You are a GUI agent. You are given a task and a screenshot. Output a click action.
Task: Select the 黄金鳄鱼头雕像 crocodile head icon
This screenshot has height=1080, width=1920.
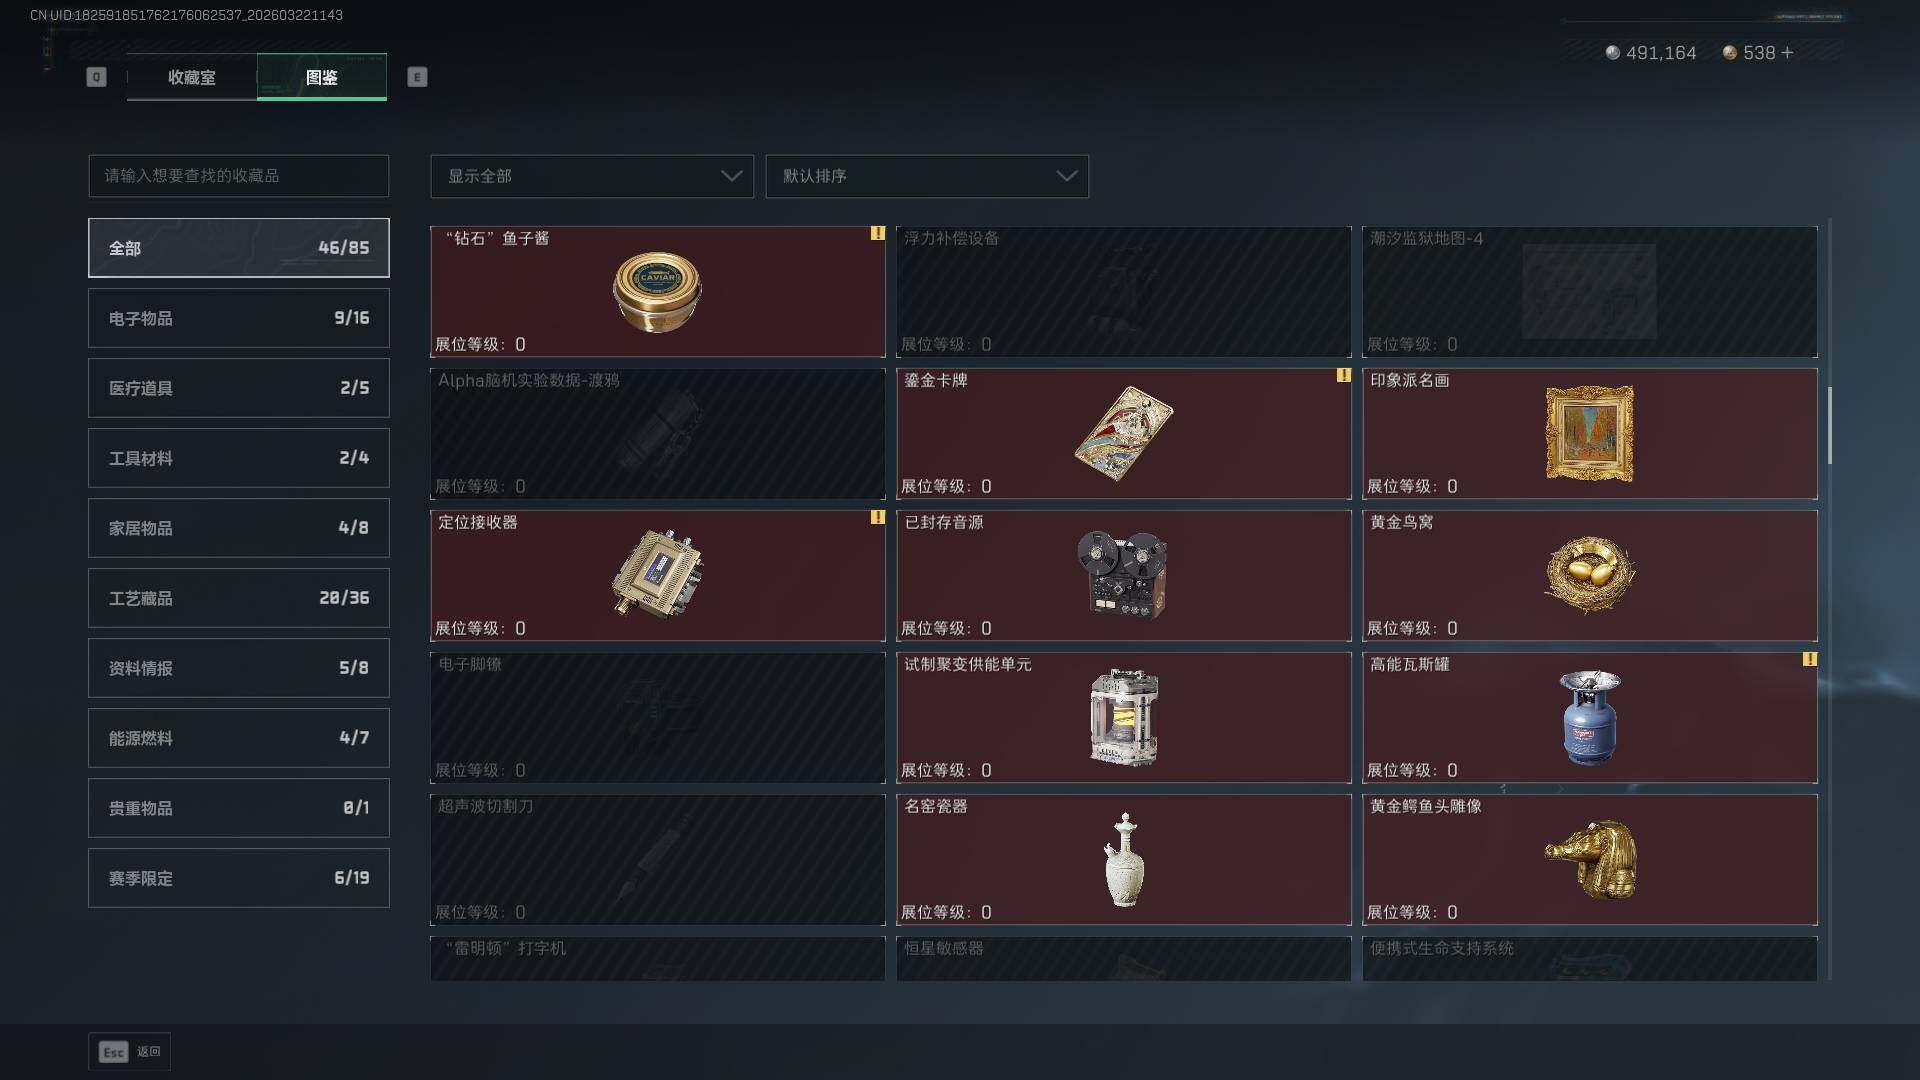pyautogui.click(x=1590, y=859)
